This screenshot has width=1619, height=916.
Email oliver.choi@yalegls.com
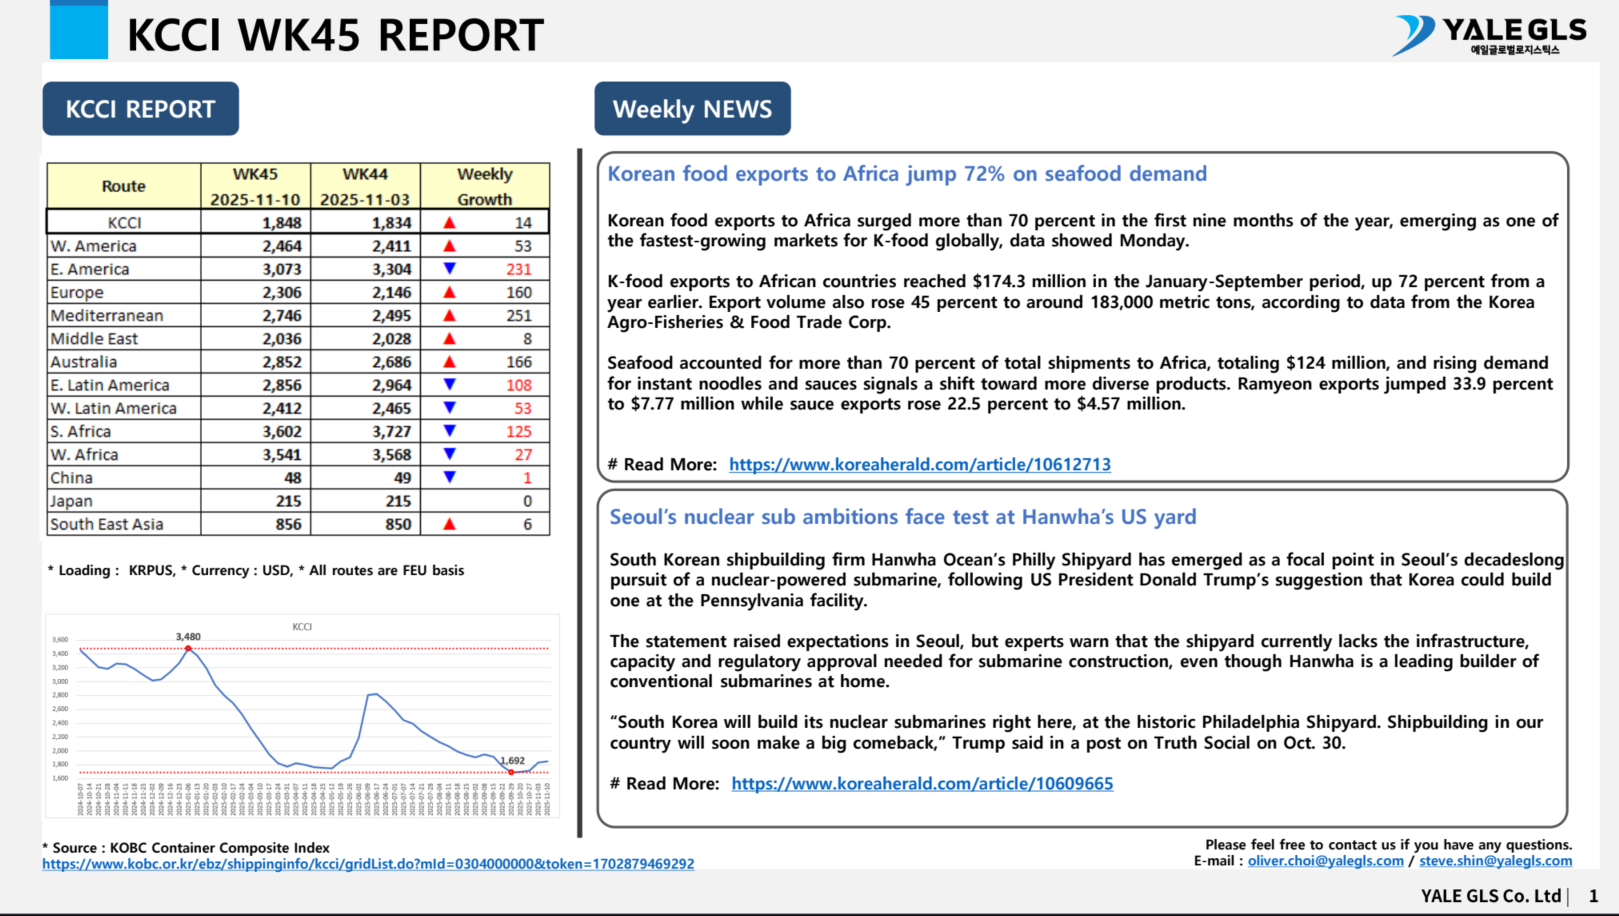click(1325, 861)
